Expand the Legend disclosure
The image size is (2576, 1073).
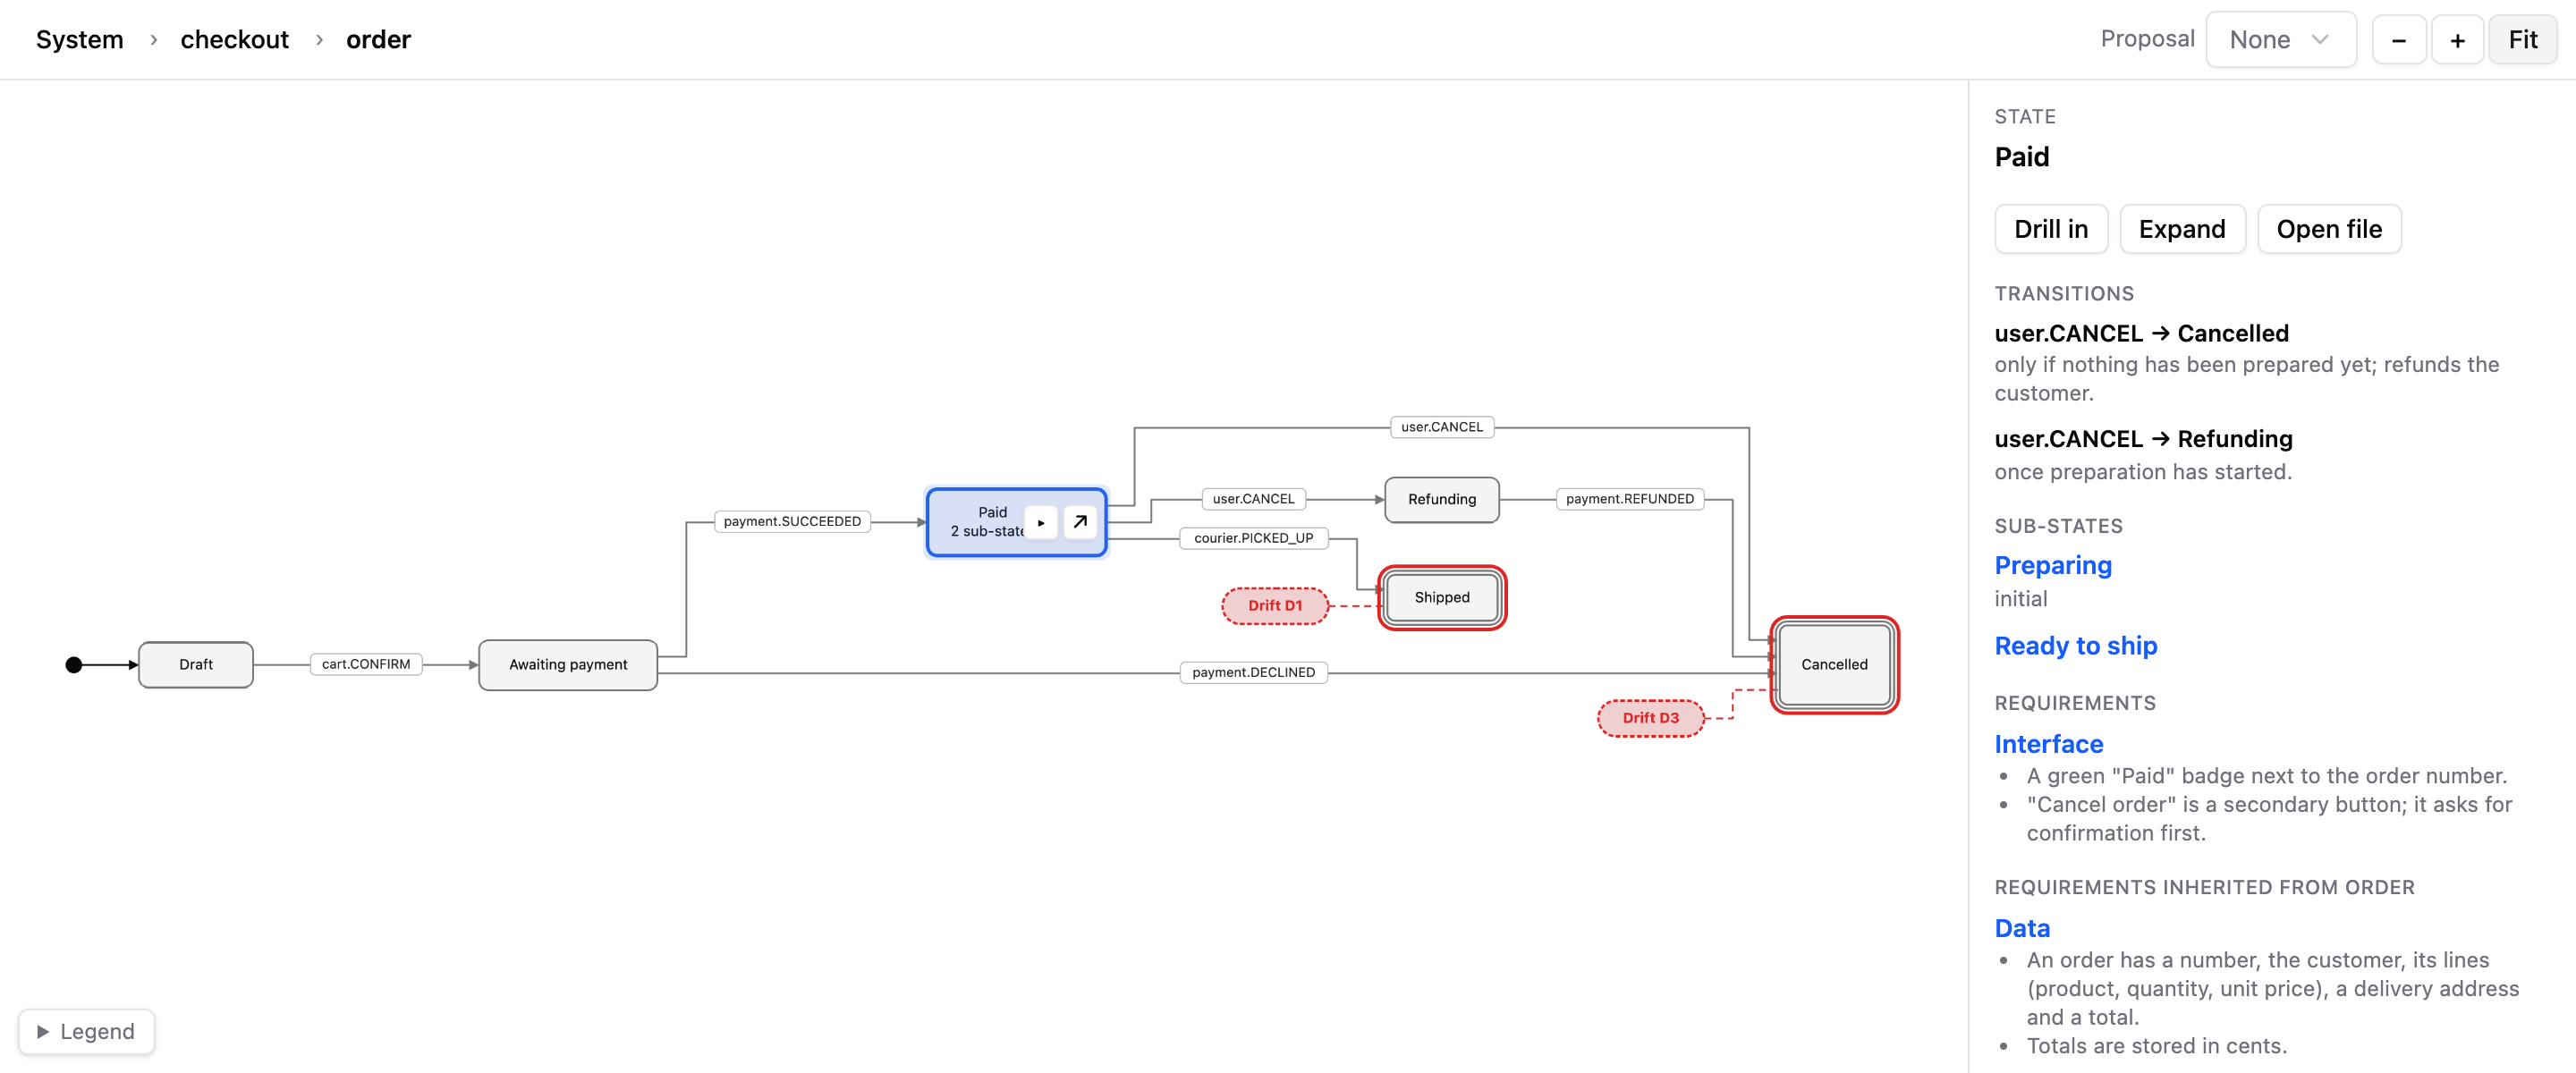point(86,1031)
